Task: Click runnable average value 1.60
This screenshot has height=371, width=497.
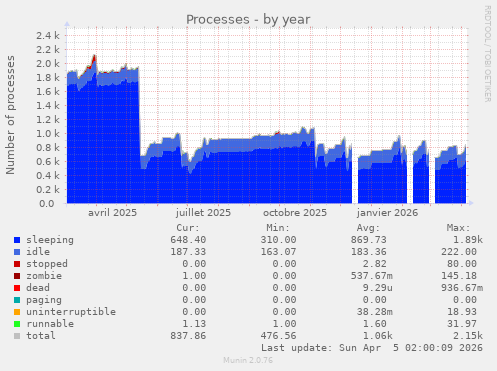Action: [x=374, y=324]
